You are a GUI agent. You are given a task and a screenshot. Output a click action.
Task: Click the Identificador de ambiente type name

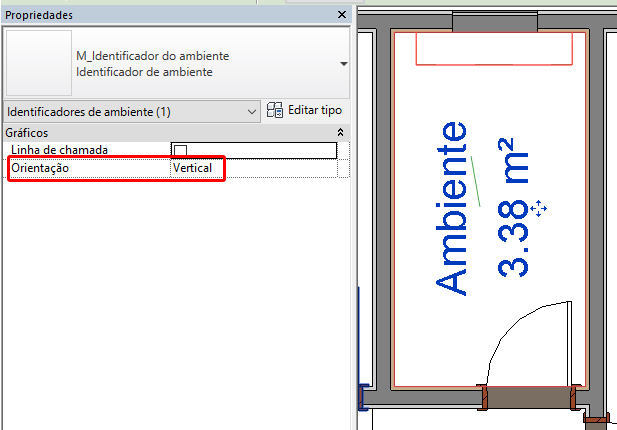click(144, 72)
